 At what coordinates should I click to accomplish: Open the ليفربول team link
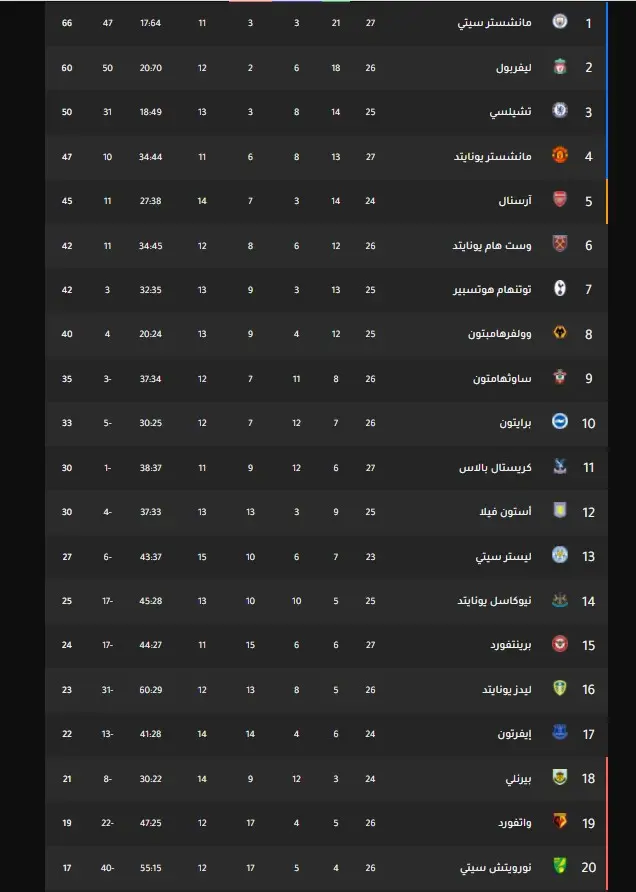pyautogui.click(x=513, y=68)
